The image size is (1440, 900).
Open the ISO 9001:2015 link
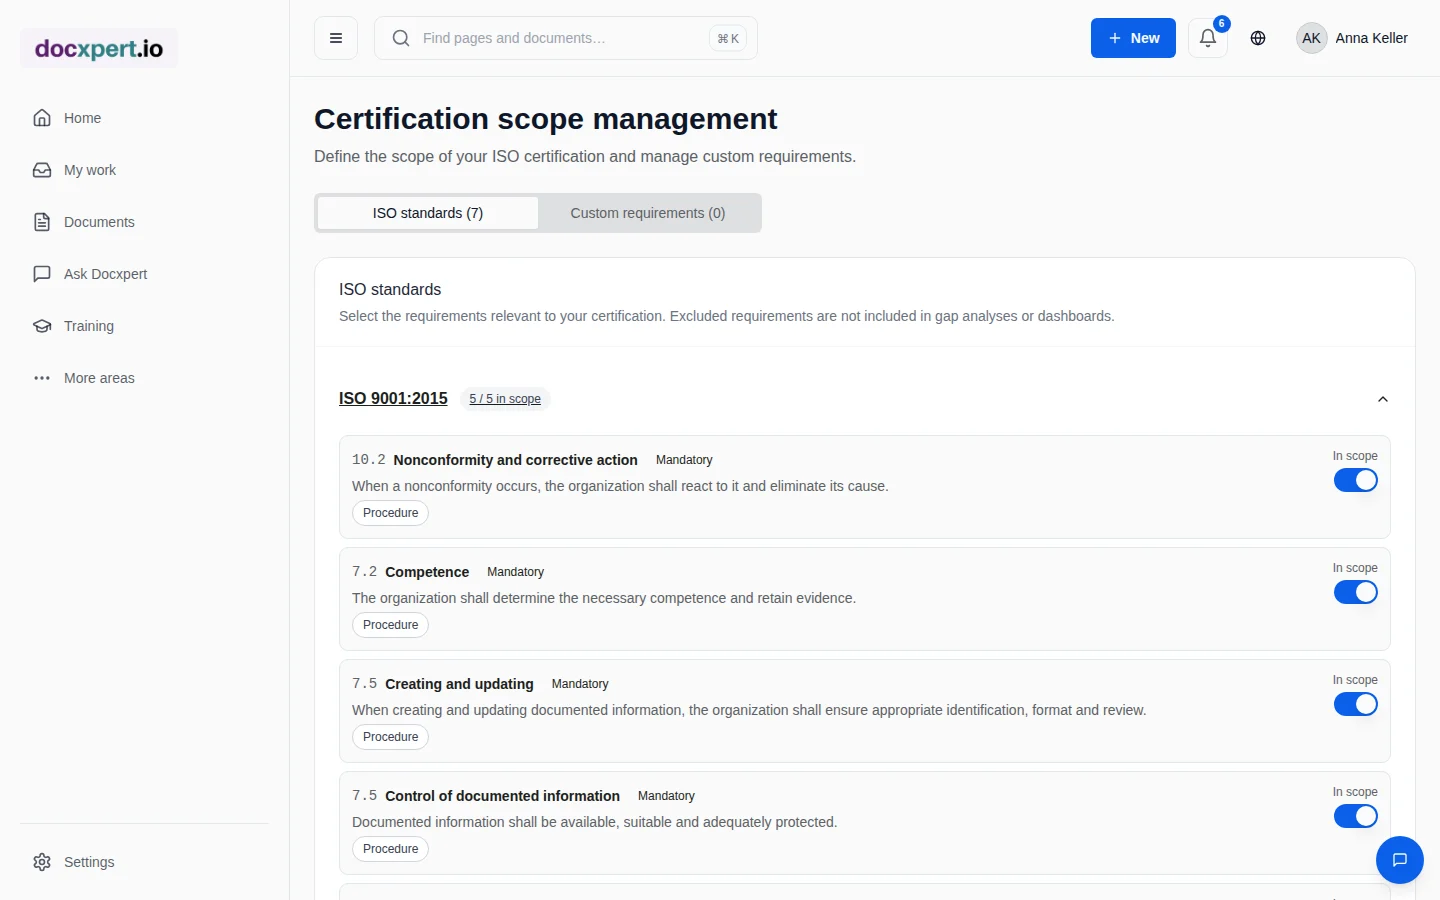pos(393,398)
